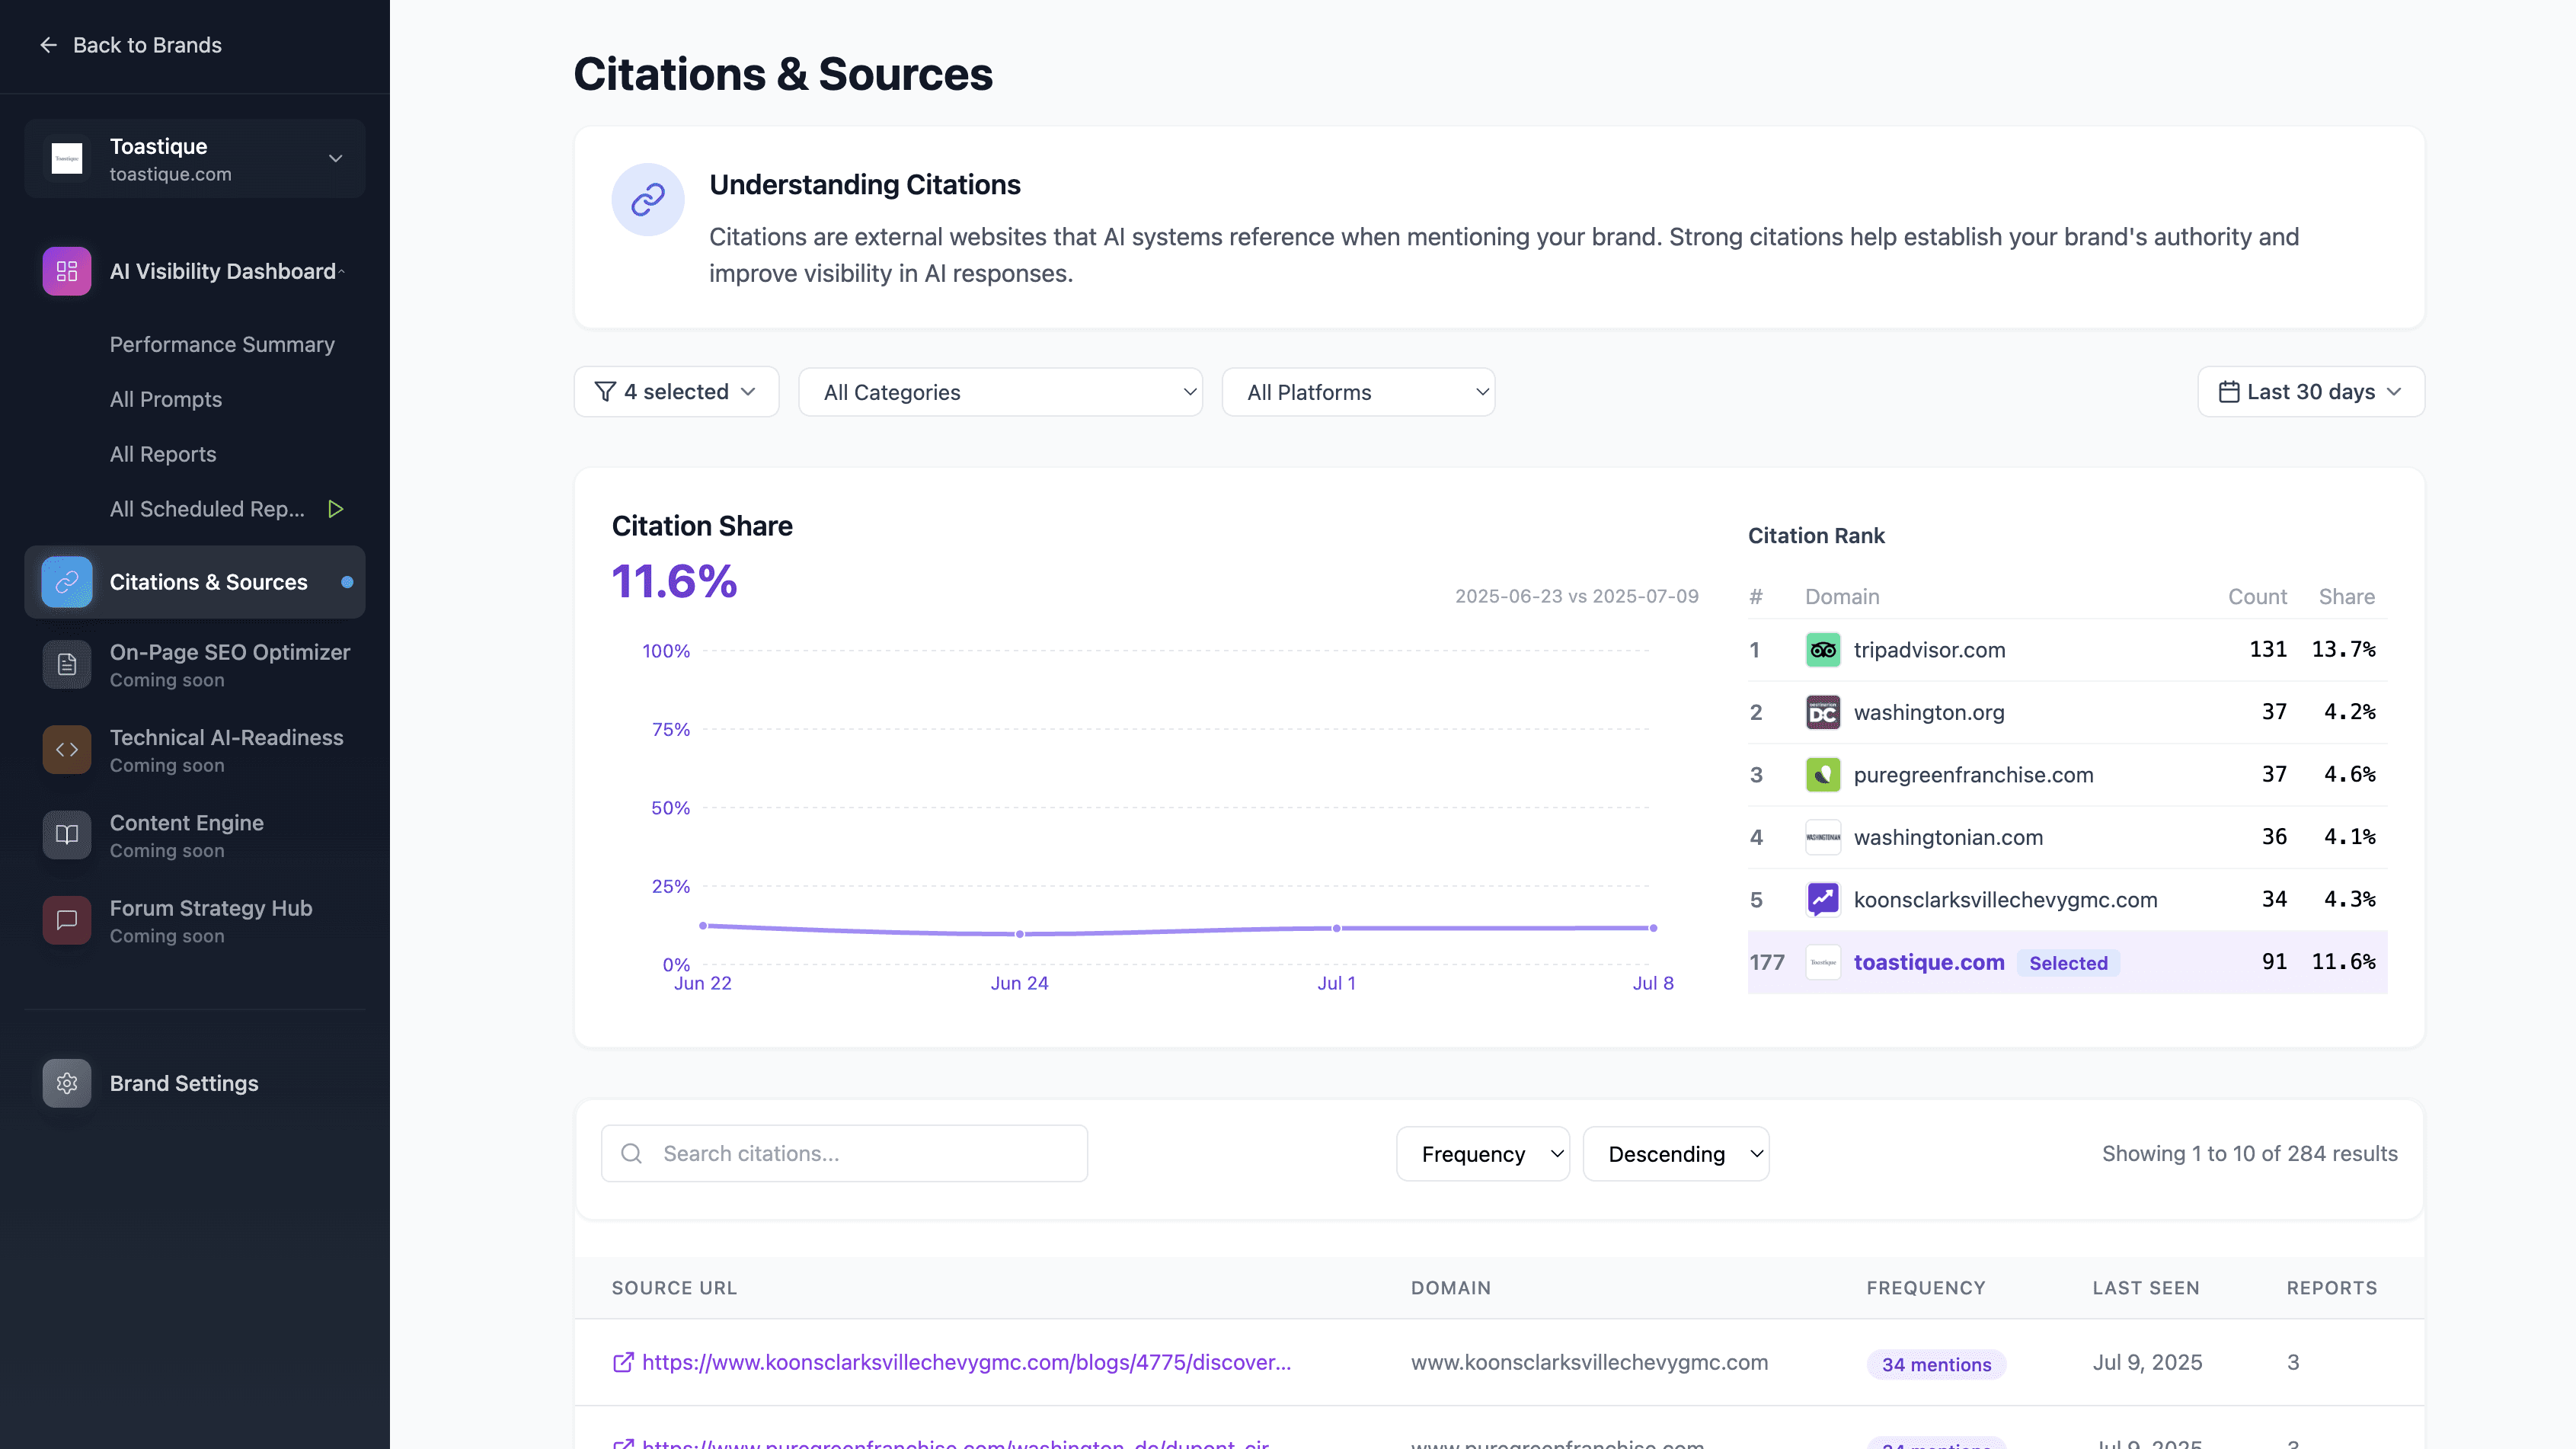Screen dimensions: 2576x1449
Task: Open the 4 selected filter dropdown
Action: (676, 392)
